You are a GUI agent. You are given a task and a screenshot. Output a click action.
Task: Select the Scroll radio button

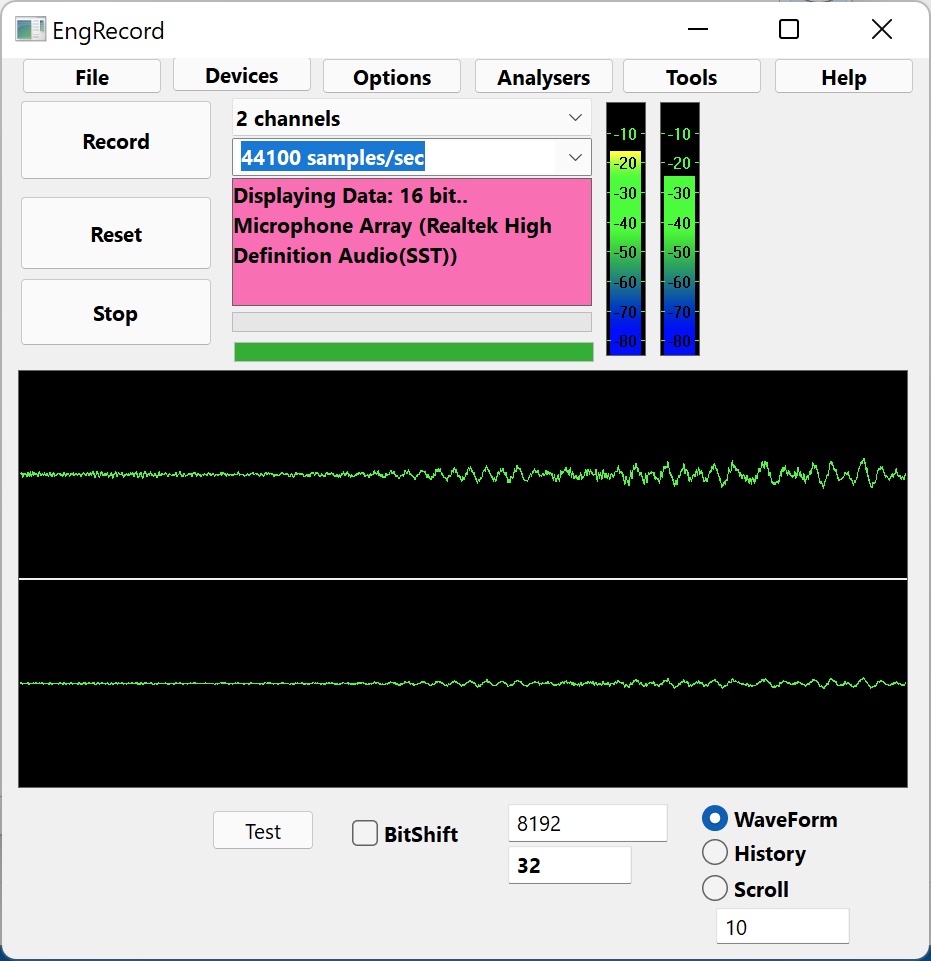pos(715,888)
